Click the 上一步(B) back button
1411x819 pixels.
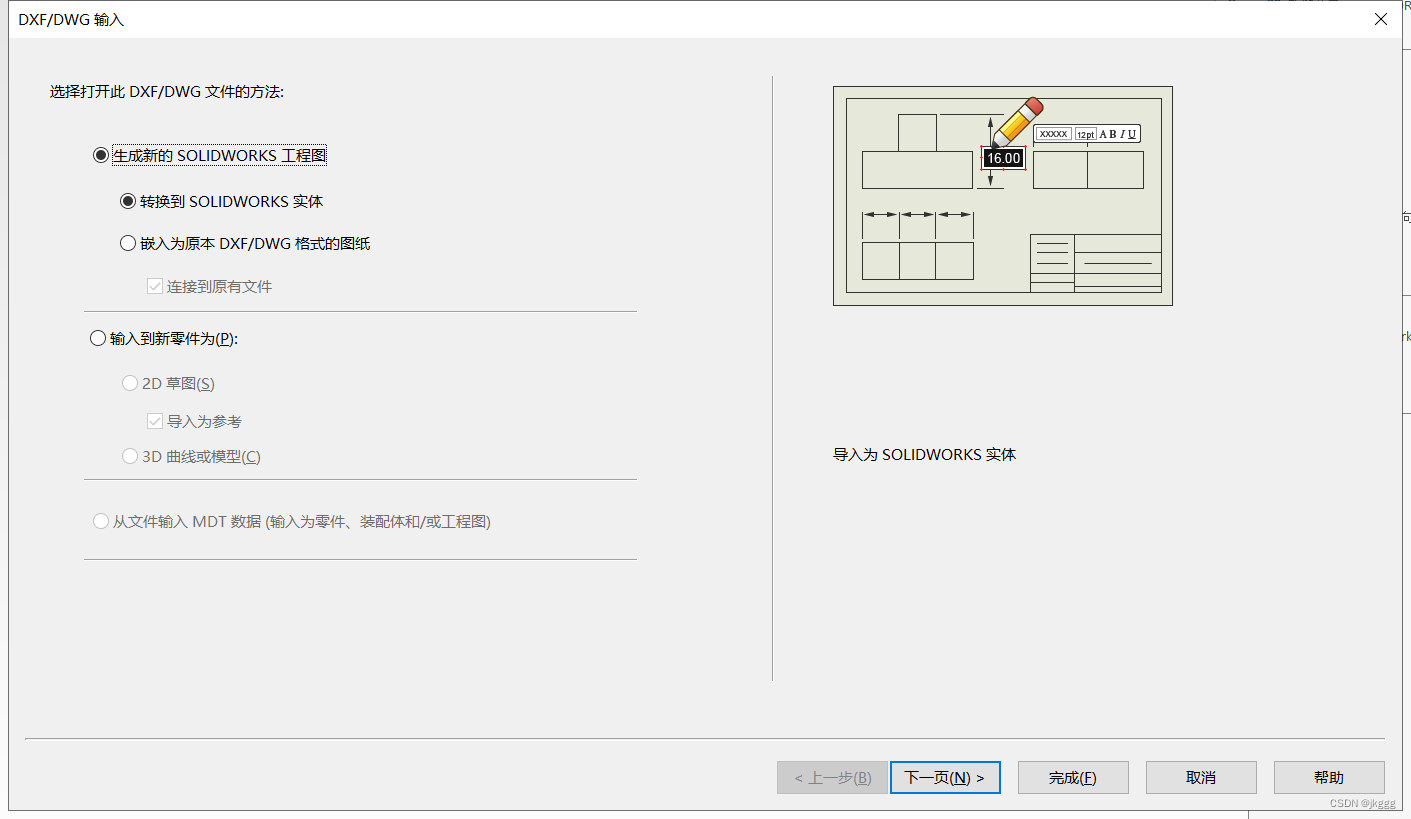coord(832,777)
